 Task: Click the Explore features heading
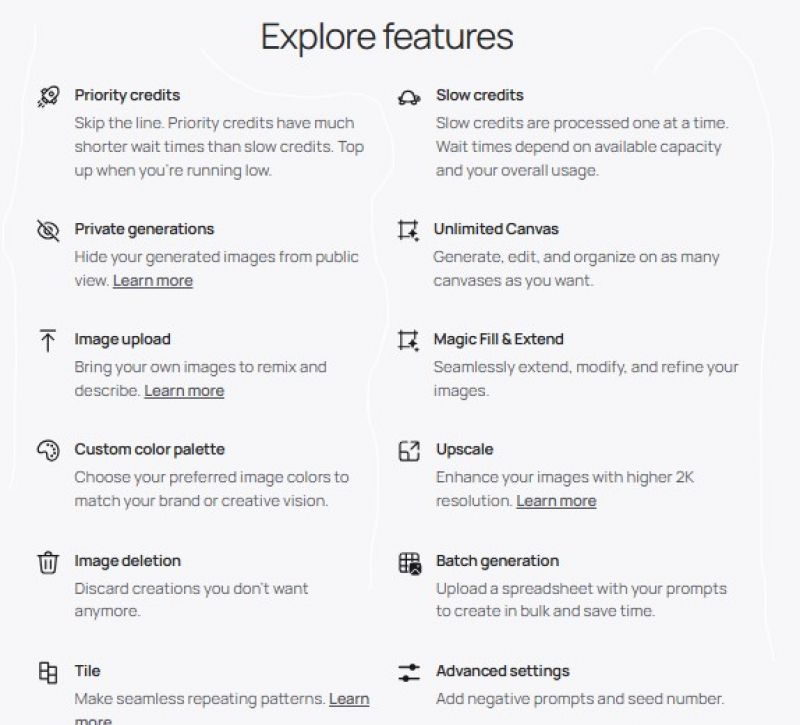tap(387, 37)
